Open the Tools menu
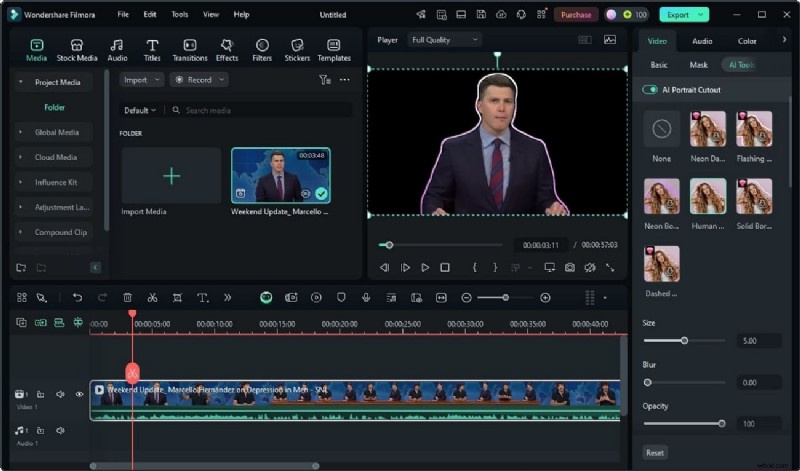The height and width of the screenshot is (471, 800). 179,15
